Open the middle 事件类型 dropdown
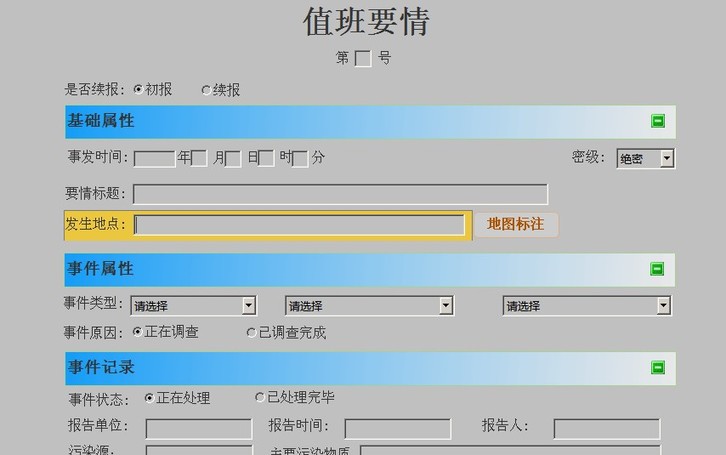 point(446,306)
